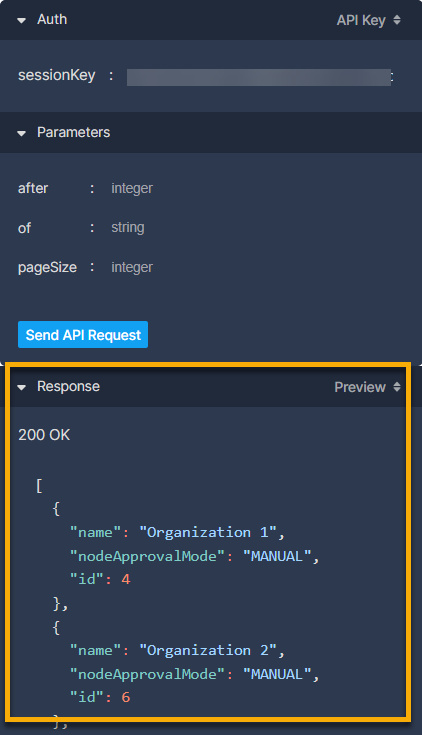Image resolution: width=422 pixels, height=735 pixels.
Task: Click the id value 6
Action: pos(126,698)
